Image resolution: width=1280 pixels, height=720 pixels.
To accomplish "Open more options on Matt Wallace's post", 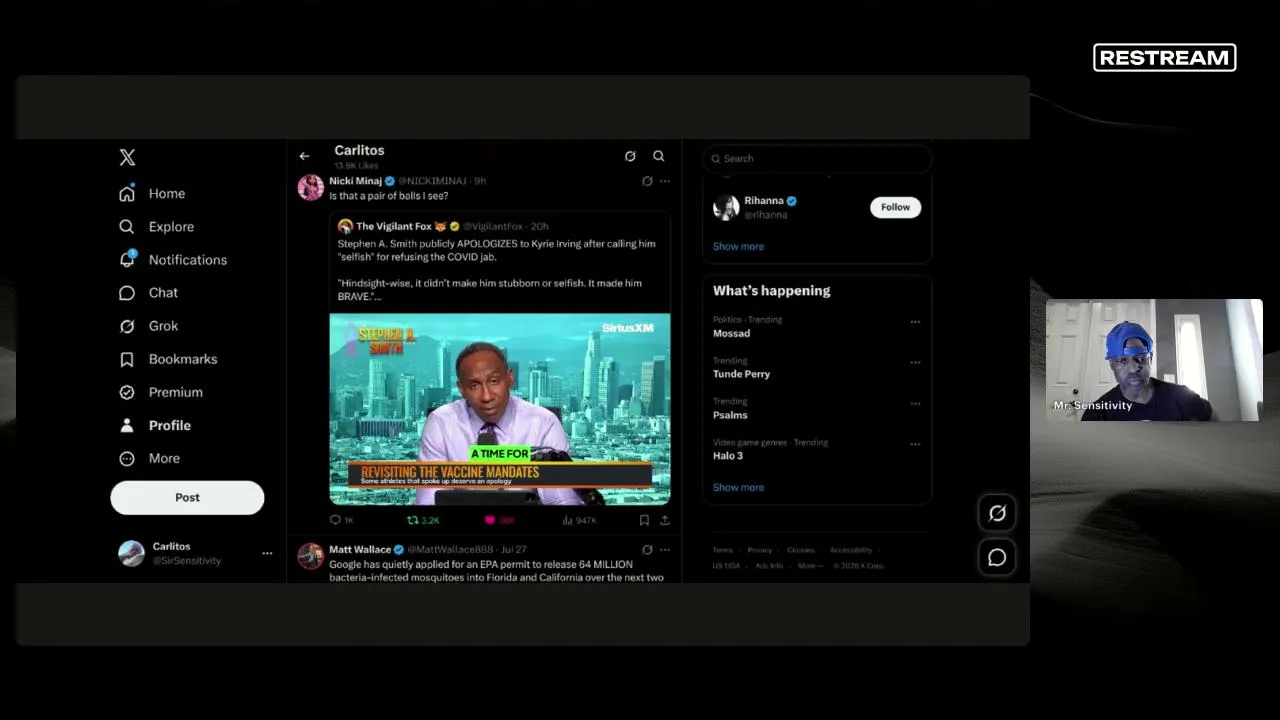I will click(665, 549).
